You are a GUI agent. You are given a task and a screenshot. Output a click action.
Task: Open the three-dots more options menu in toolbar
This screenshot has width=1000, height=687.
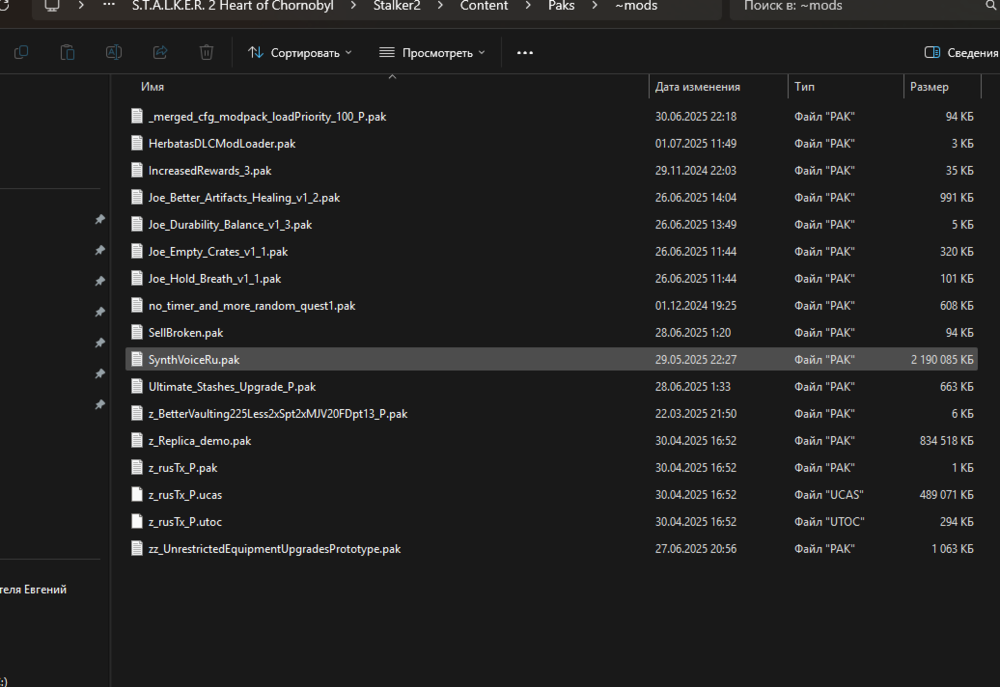[x=525, y=52]
